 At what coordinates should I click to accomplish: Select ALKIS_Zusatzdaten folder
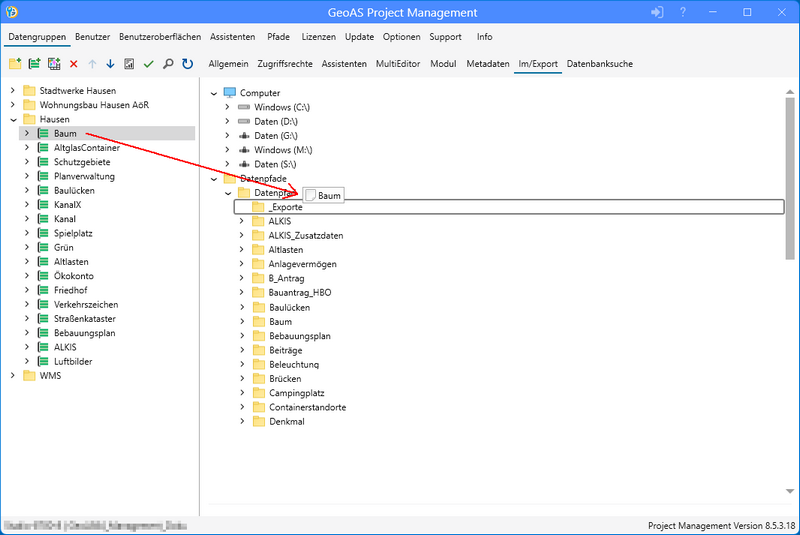(x=306, y=236)
